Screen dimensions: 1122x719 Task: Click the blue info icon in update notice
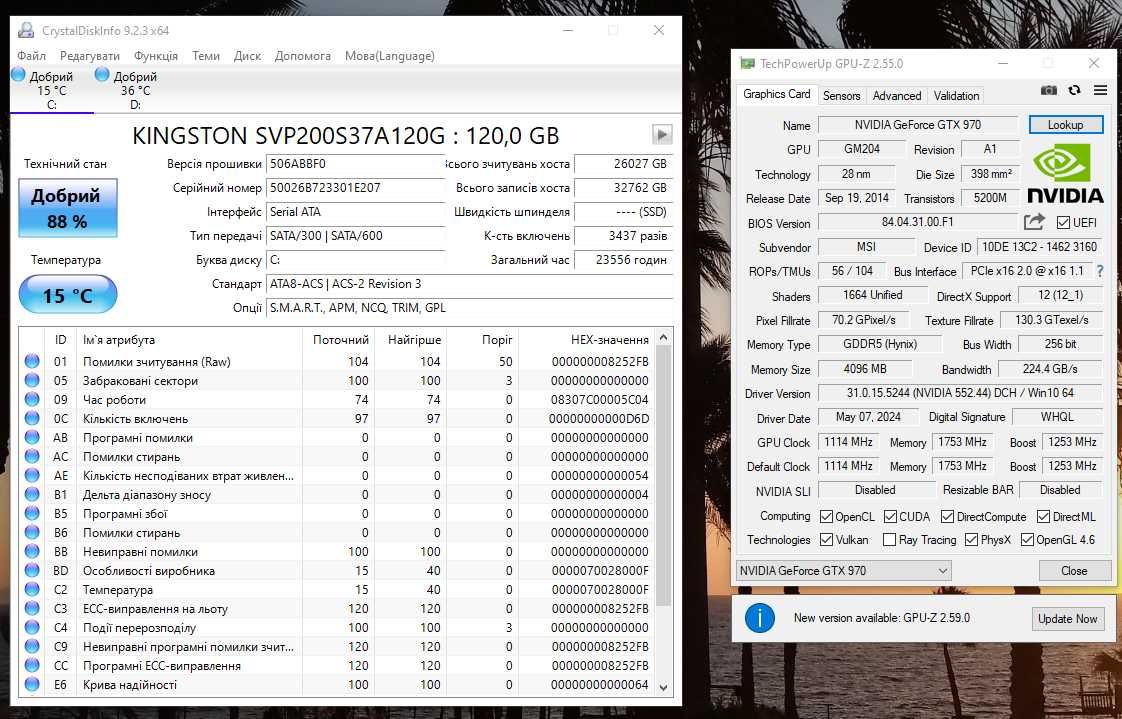(x=759, y=617)
